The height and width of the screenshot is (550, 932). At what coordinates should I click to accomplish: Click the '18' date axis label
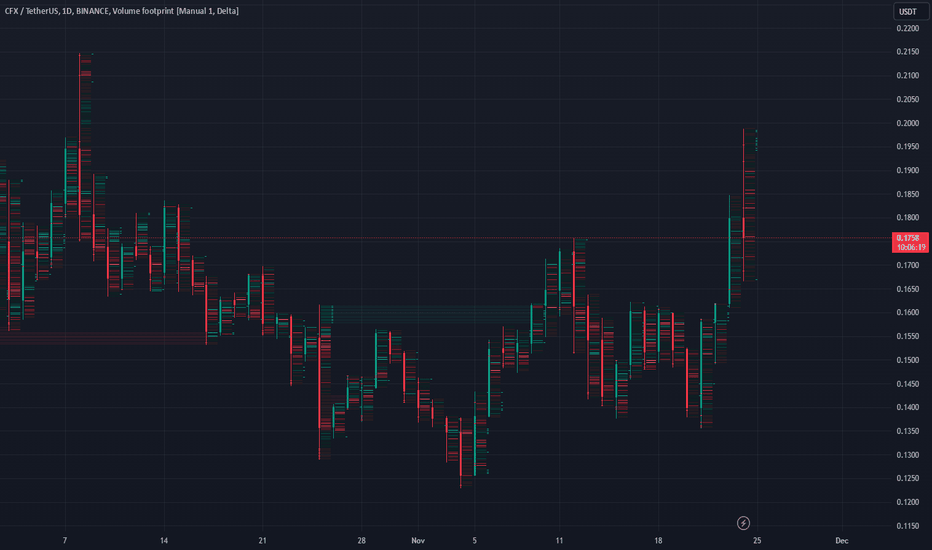pos(658,540)
